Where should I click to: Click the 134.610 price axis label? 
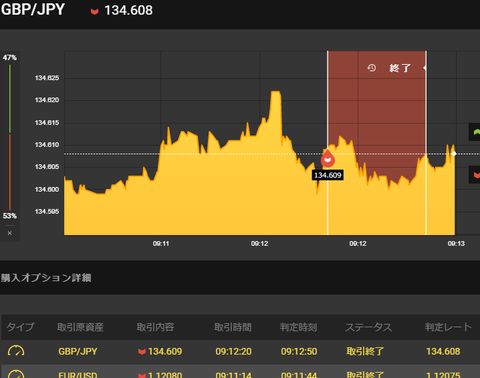coord(47,145)
